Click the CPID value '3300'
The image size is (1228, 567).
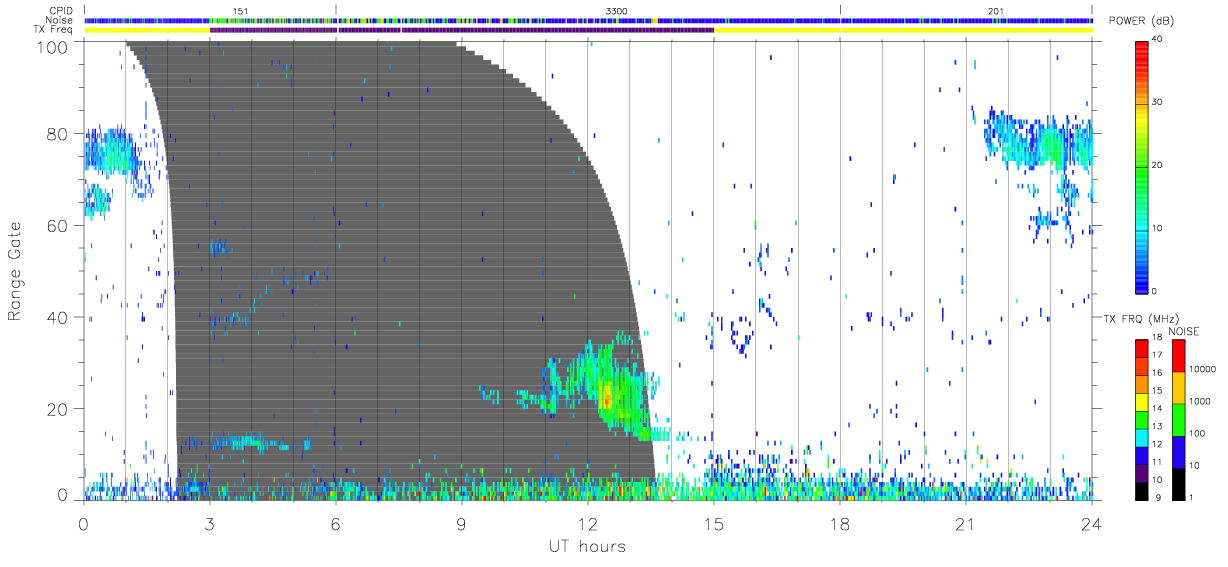[617, 10]
